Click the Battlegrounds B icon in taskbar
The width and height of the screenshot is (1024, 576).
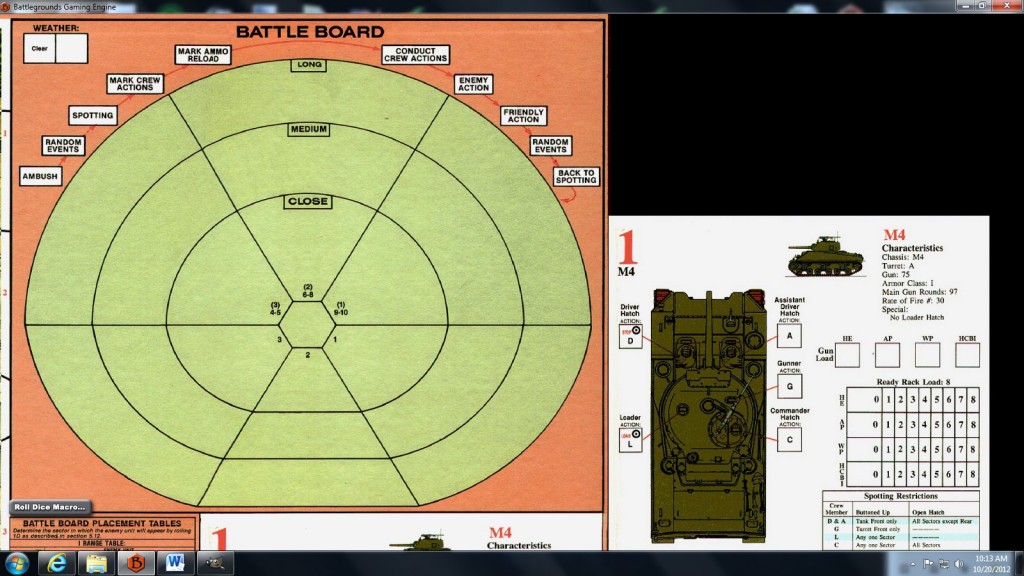(x=136, y=563)
